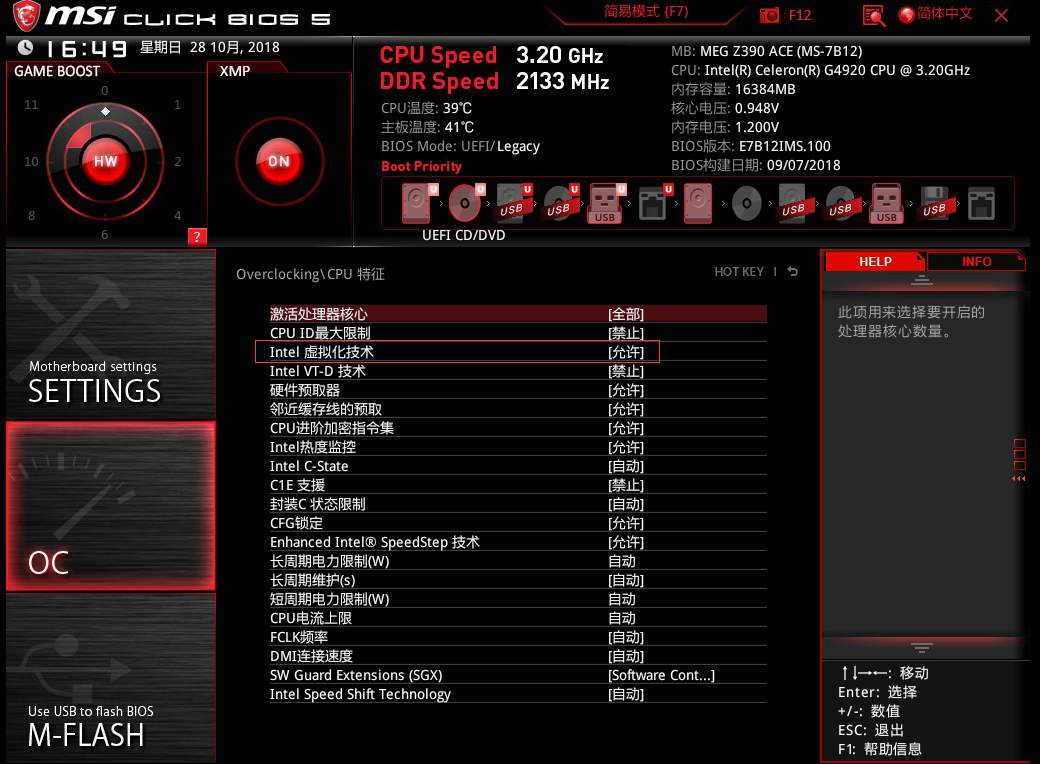Click the Overclocking\CPU 特征 breadcrumb
The height and width of the screenshot is (764, 1040).
[x=310, y=275]
